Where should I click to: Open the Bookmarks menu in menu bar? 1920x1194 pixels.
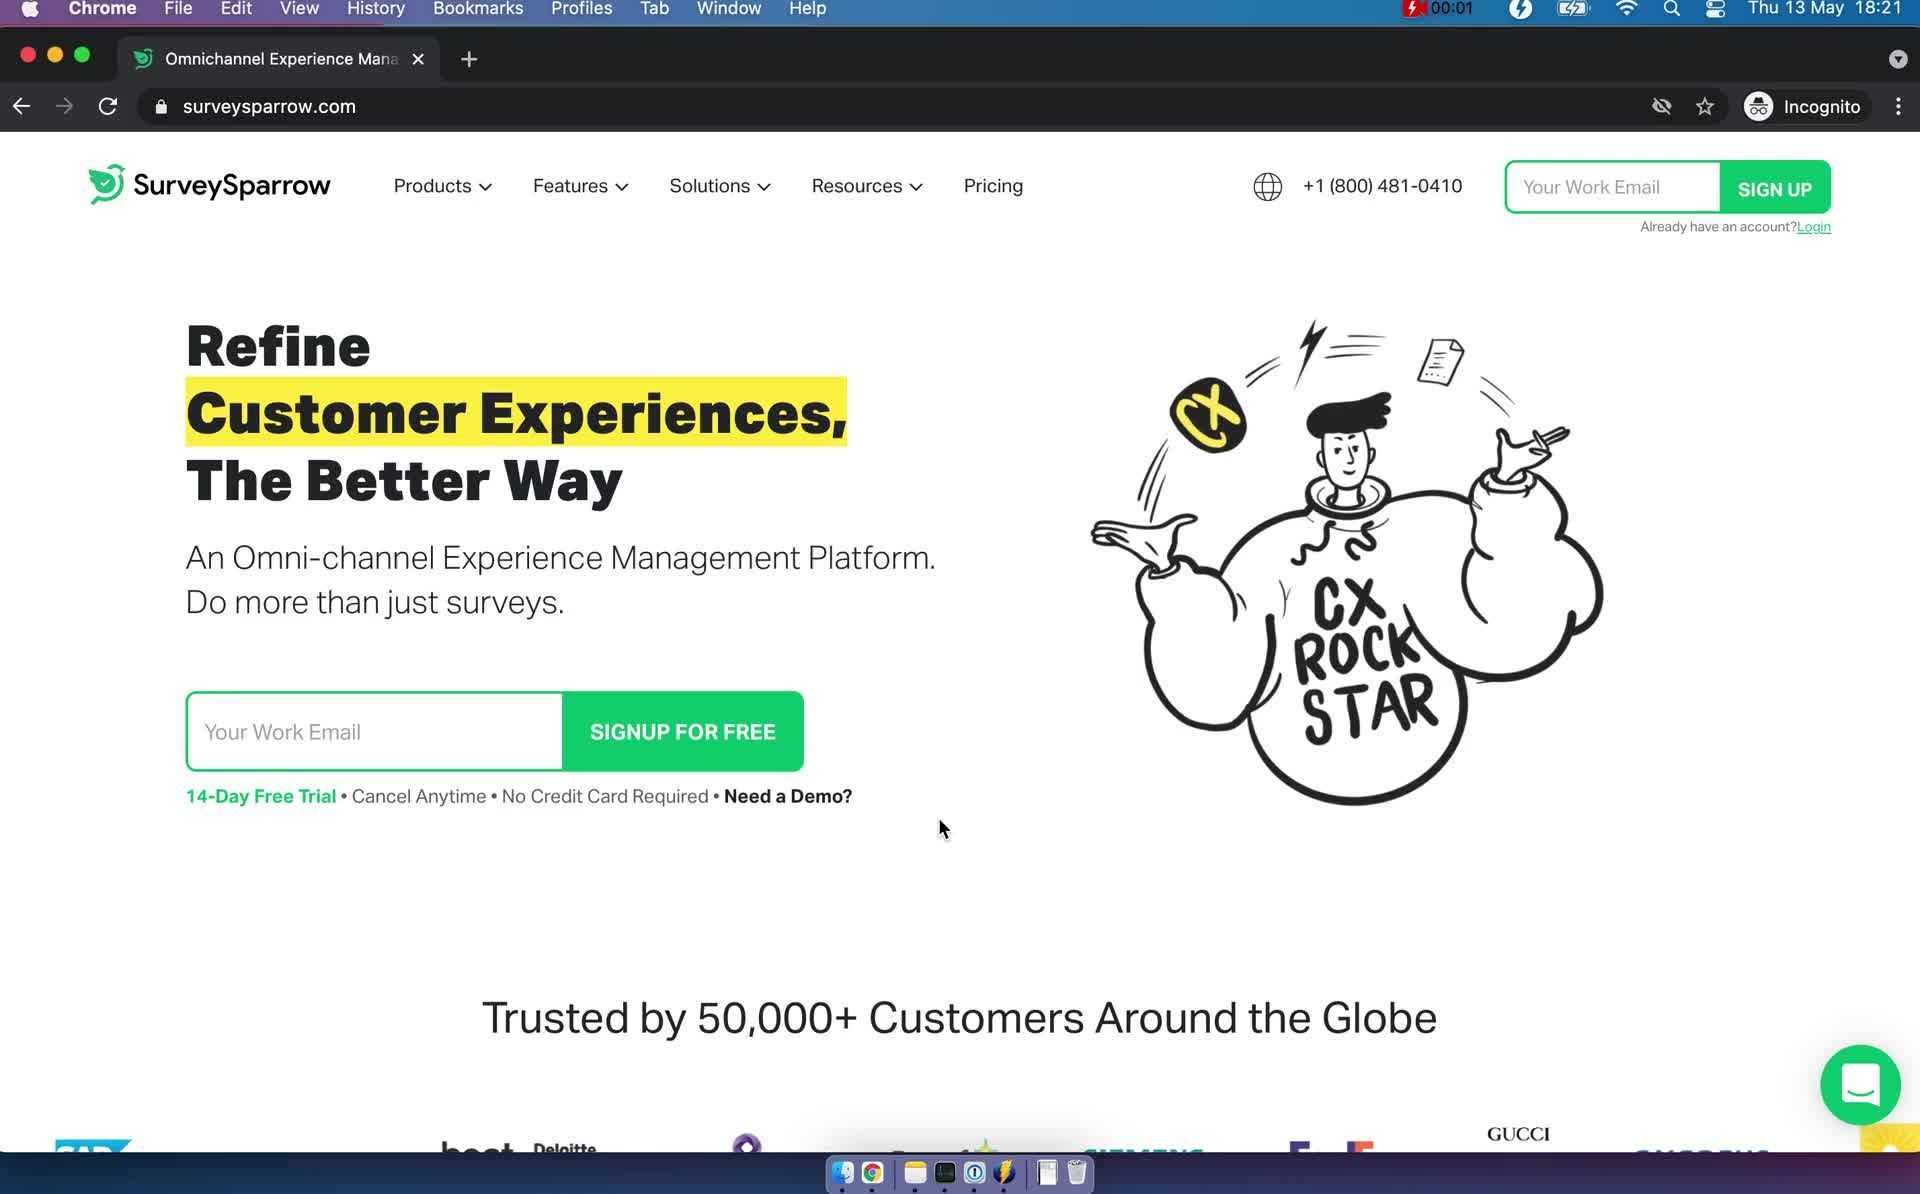477,9
